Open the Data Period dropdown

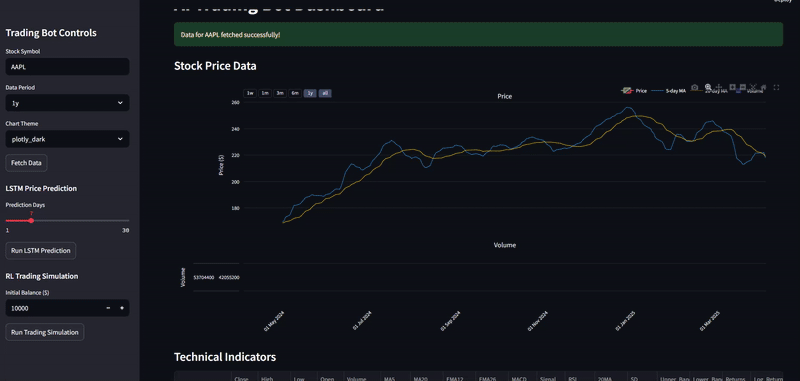click(x=67, y=103)
